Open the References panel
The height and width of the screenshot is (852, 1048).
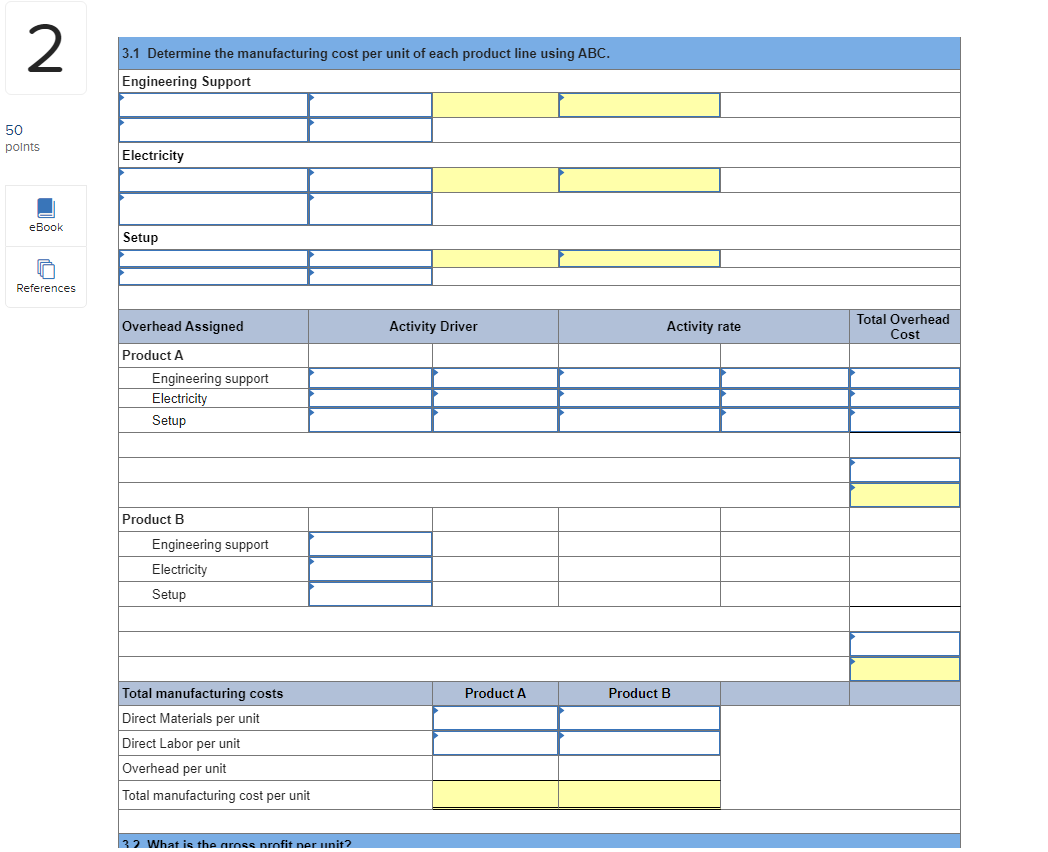pyautogui.click(x=45, y=277)
